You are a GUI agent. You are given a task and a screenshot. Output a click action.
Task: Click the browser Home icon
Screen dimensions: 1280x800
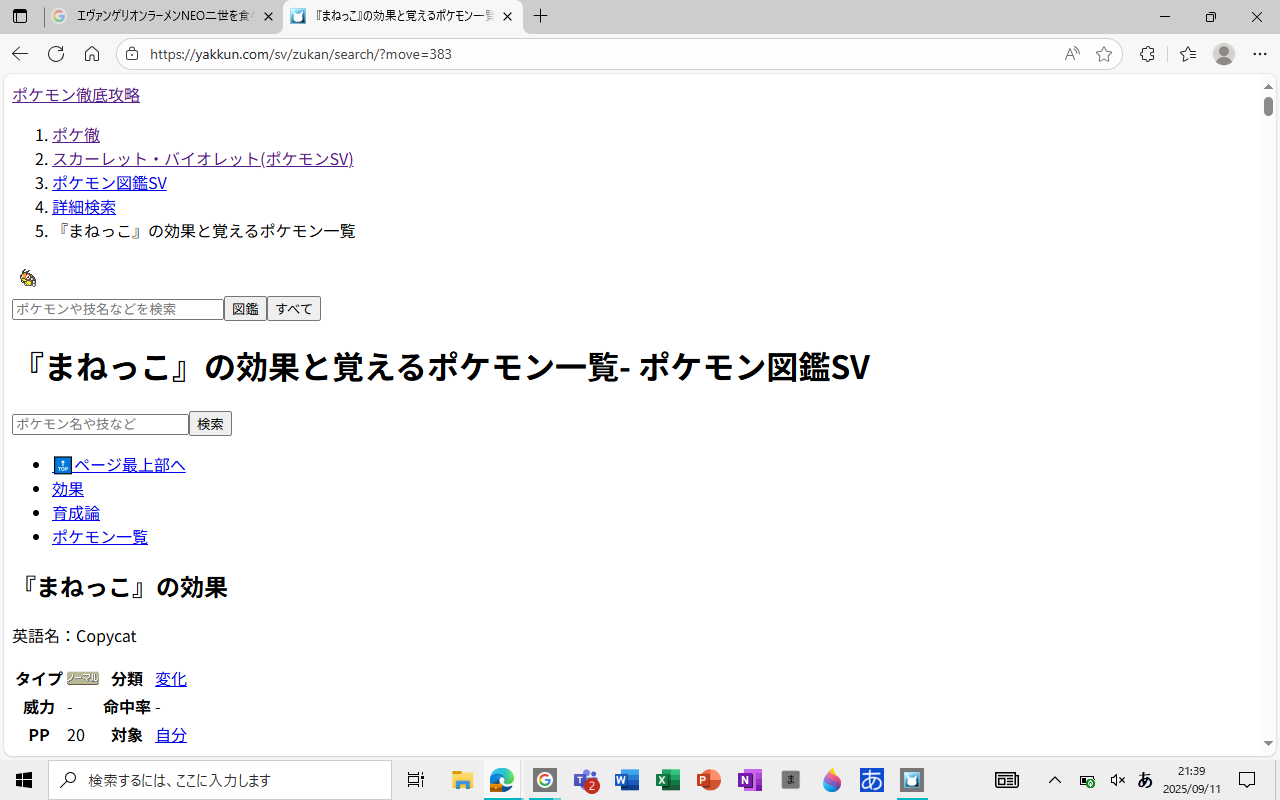pyautogui.click(x=92, y=54)
